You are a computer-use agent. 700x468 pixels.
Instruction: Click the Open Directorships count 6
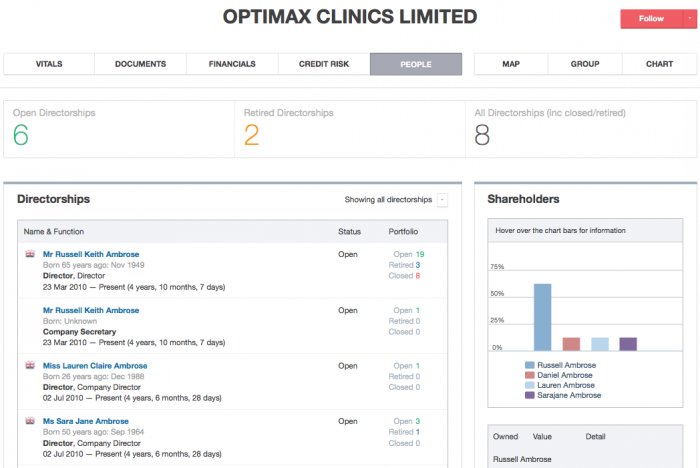point(21,135)
